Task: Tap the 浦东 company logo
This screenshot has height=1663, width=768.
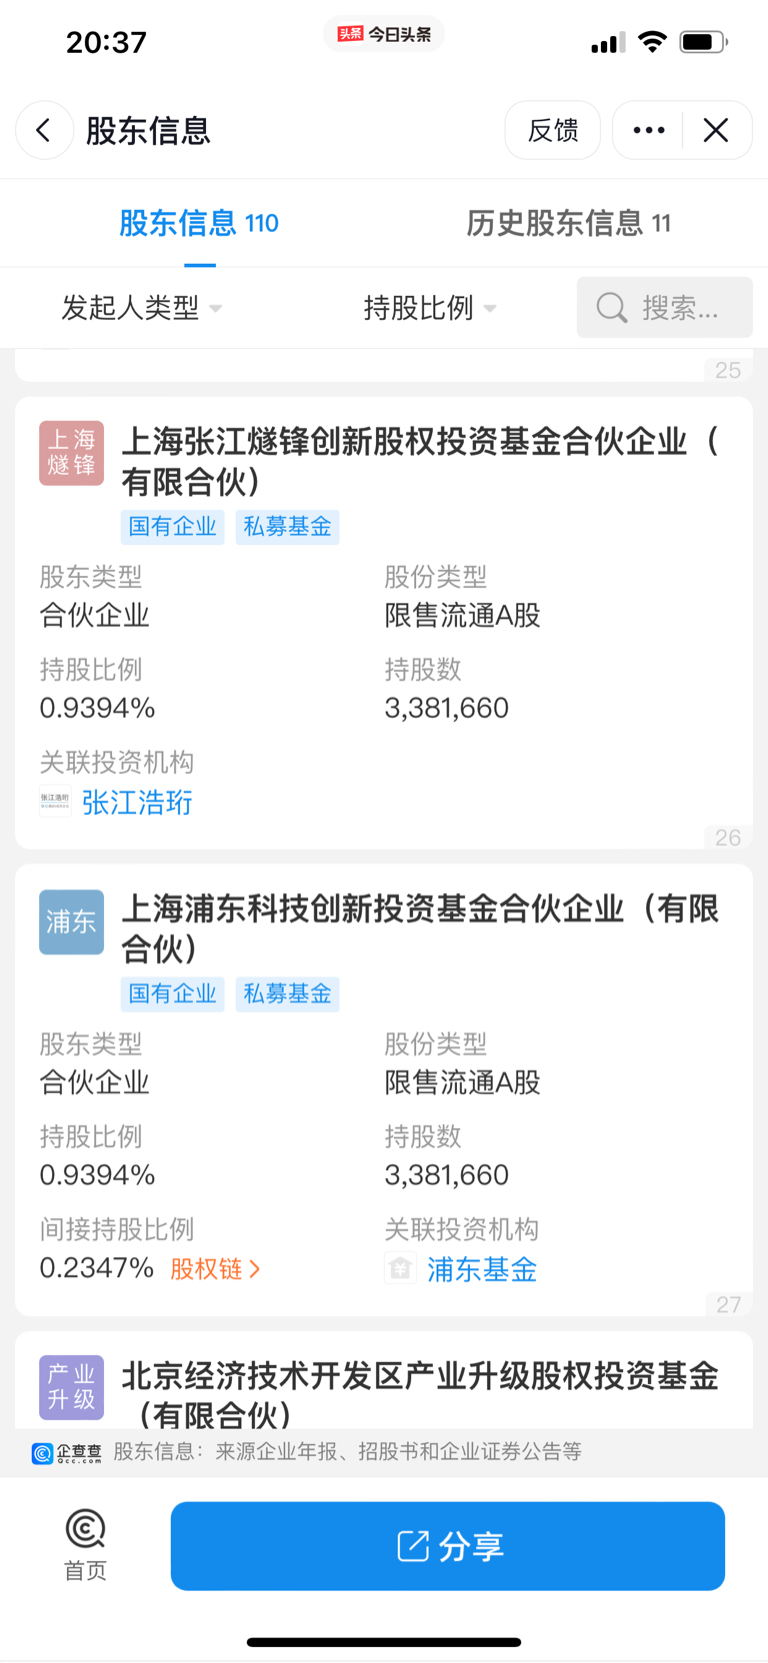Action: 72,922
